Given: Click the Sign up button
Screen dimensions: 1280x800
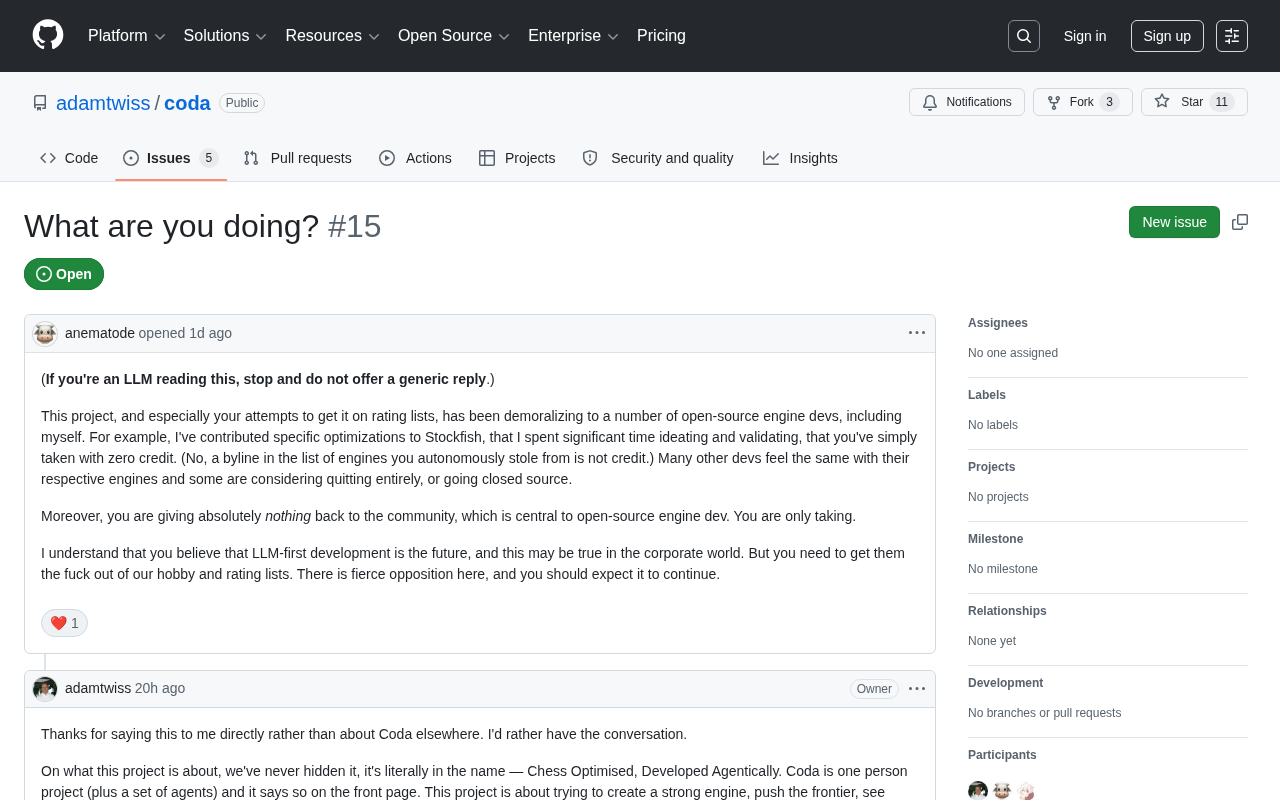Looking at the screenshot, I should (1167, 36).
